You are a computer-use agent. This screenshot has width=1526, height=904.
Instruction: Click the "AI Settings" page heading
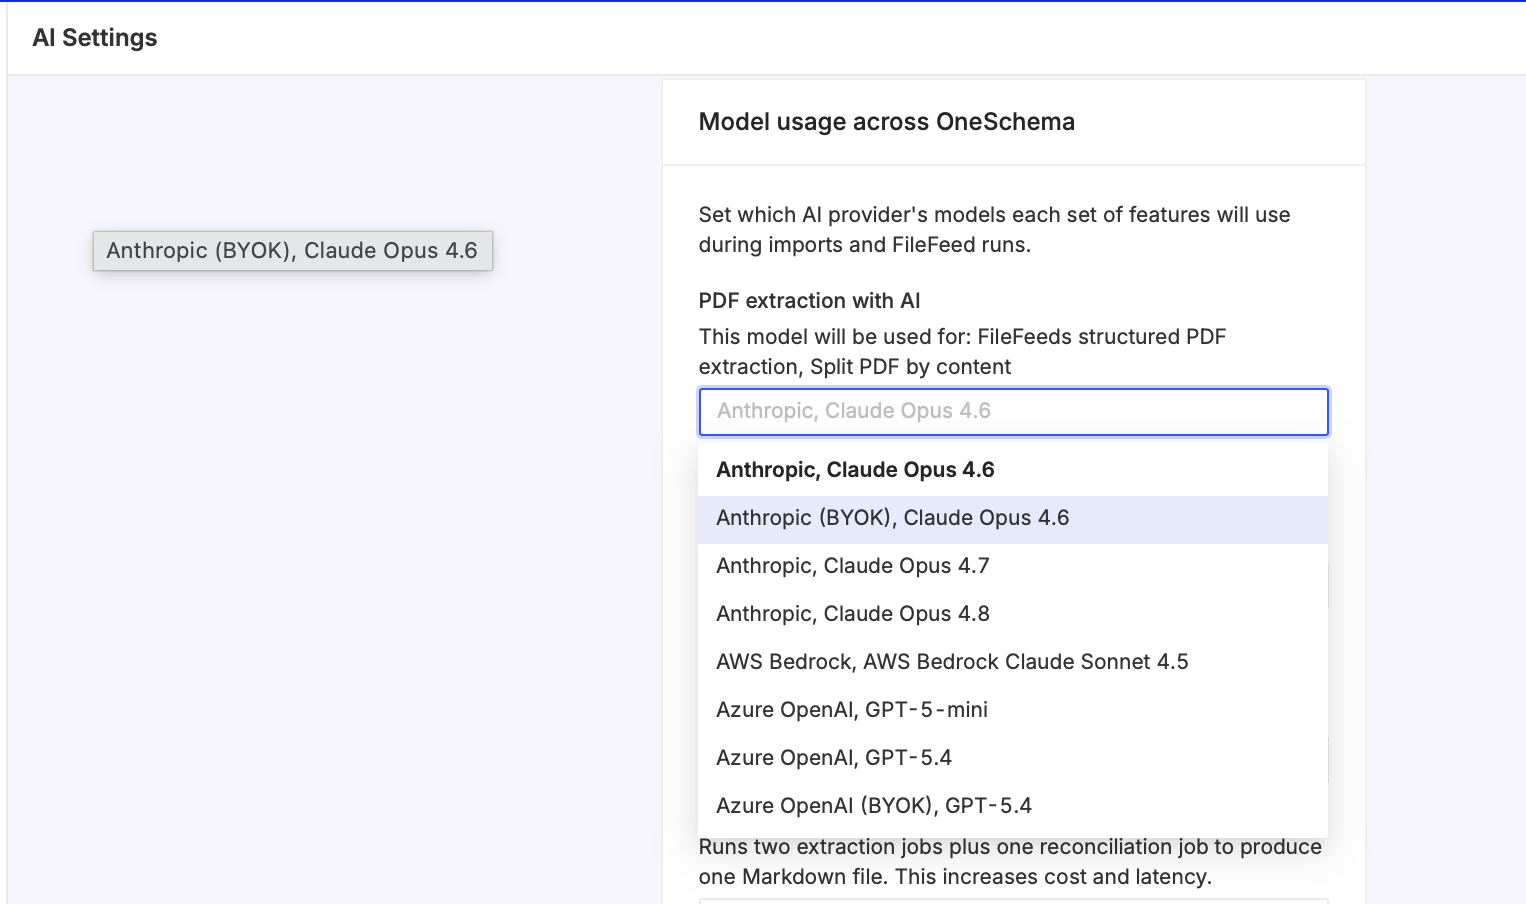point(95,38)
